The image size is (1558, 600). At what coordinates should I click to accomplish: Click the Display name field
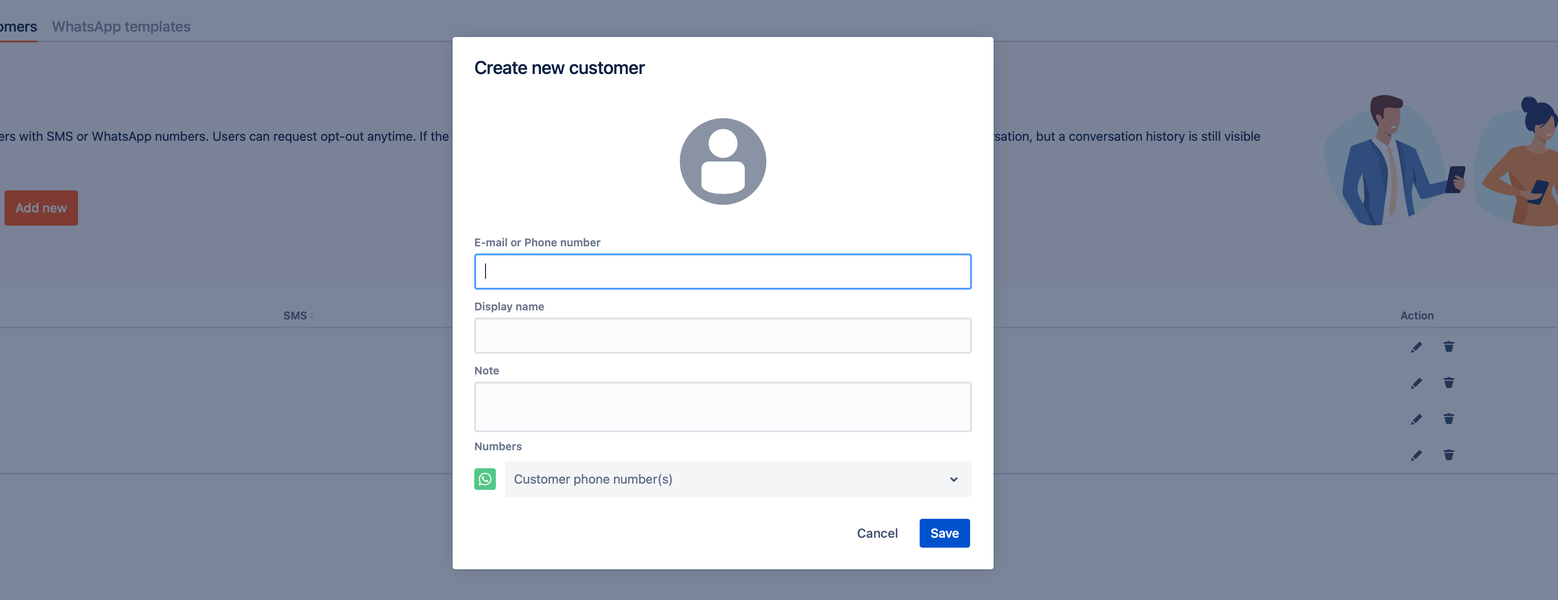point(722,335)
